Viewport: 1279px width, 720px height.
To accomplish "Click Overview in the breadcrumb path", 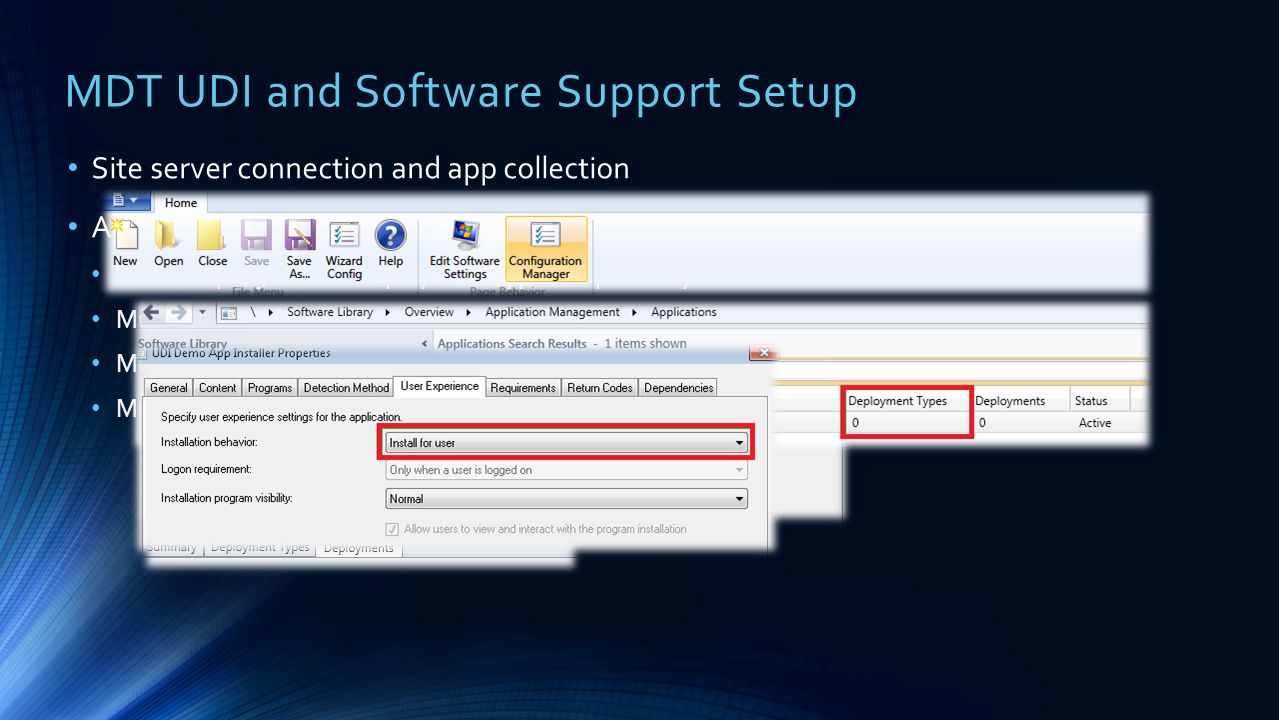I will pos(429,312).
